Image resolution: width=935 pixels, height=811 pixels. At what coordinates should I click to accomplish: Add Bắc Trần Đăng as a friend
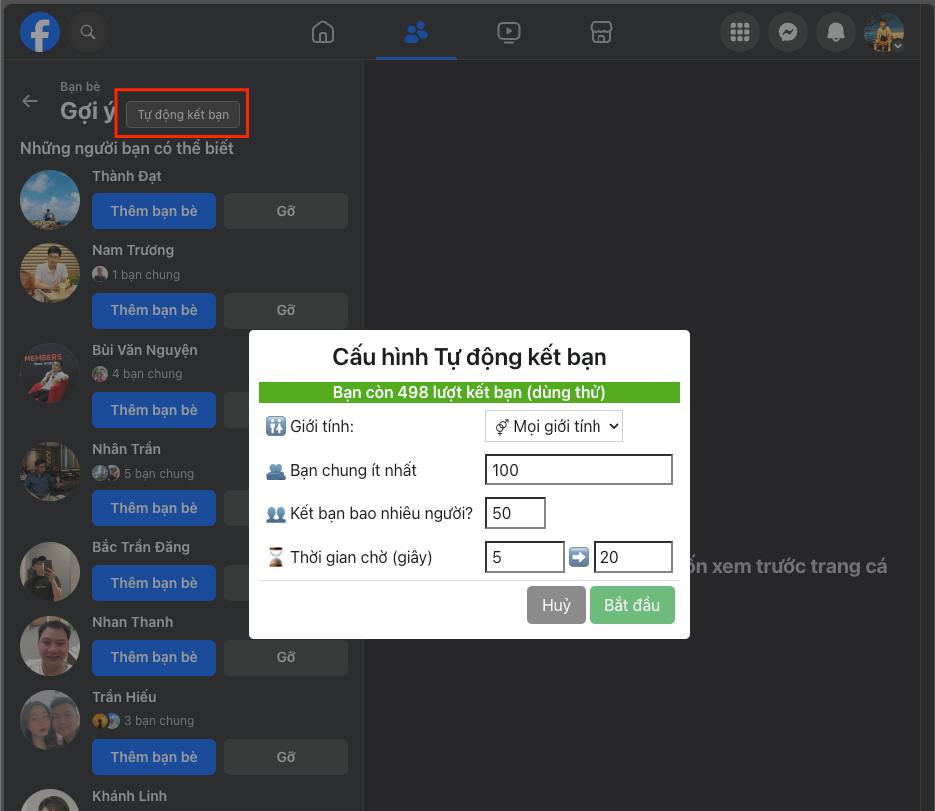click(x=154, y=583)
